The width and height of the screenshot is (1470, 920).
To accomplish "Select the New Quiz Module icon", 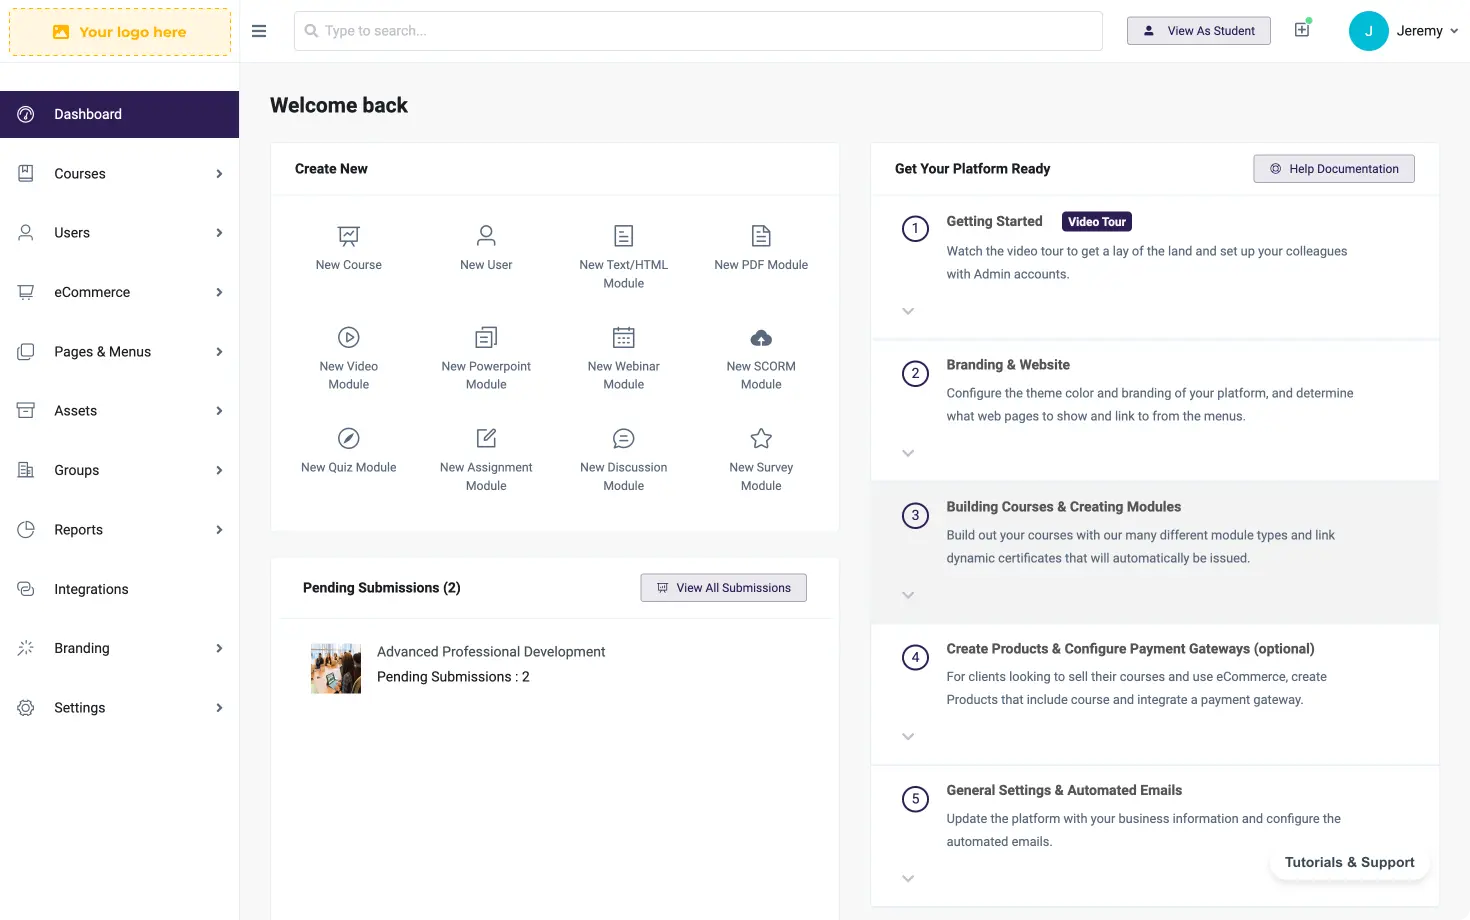I will click(348, 437).
